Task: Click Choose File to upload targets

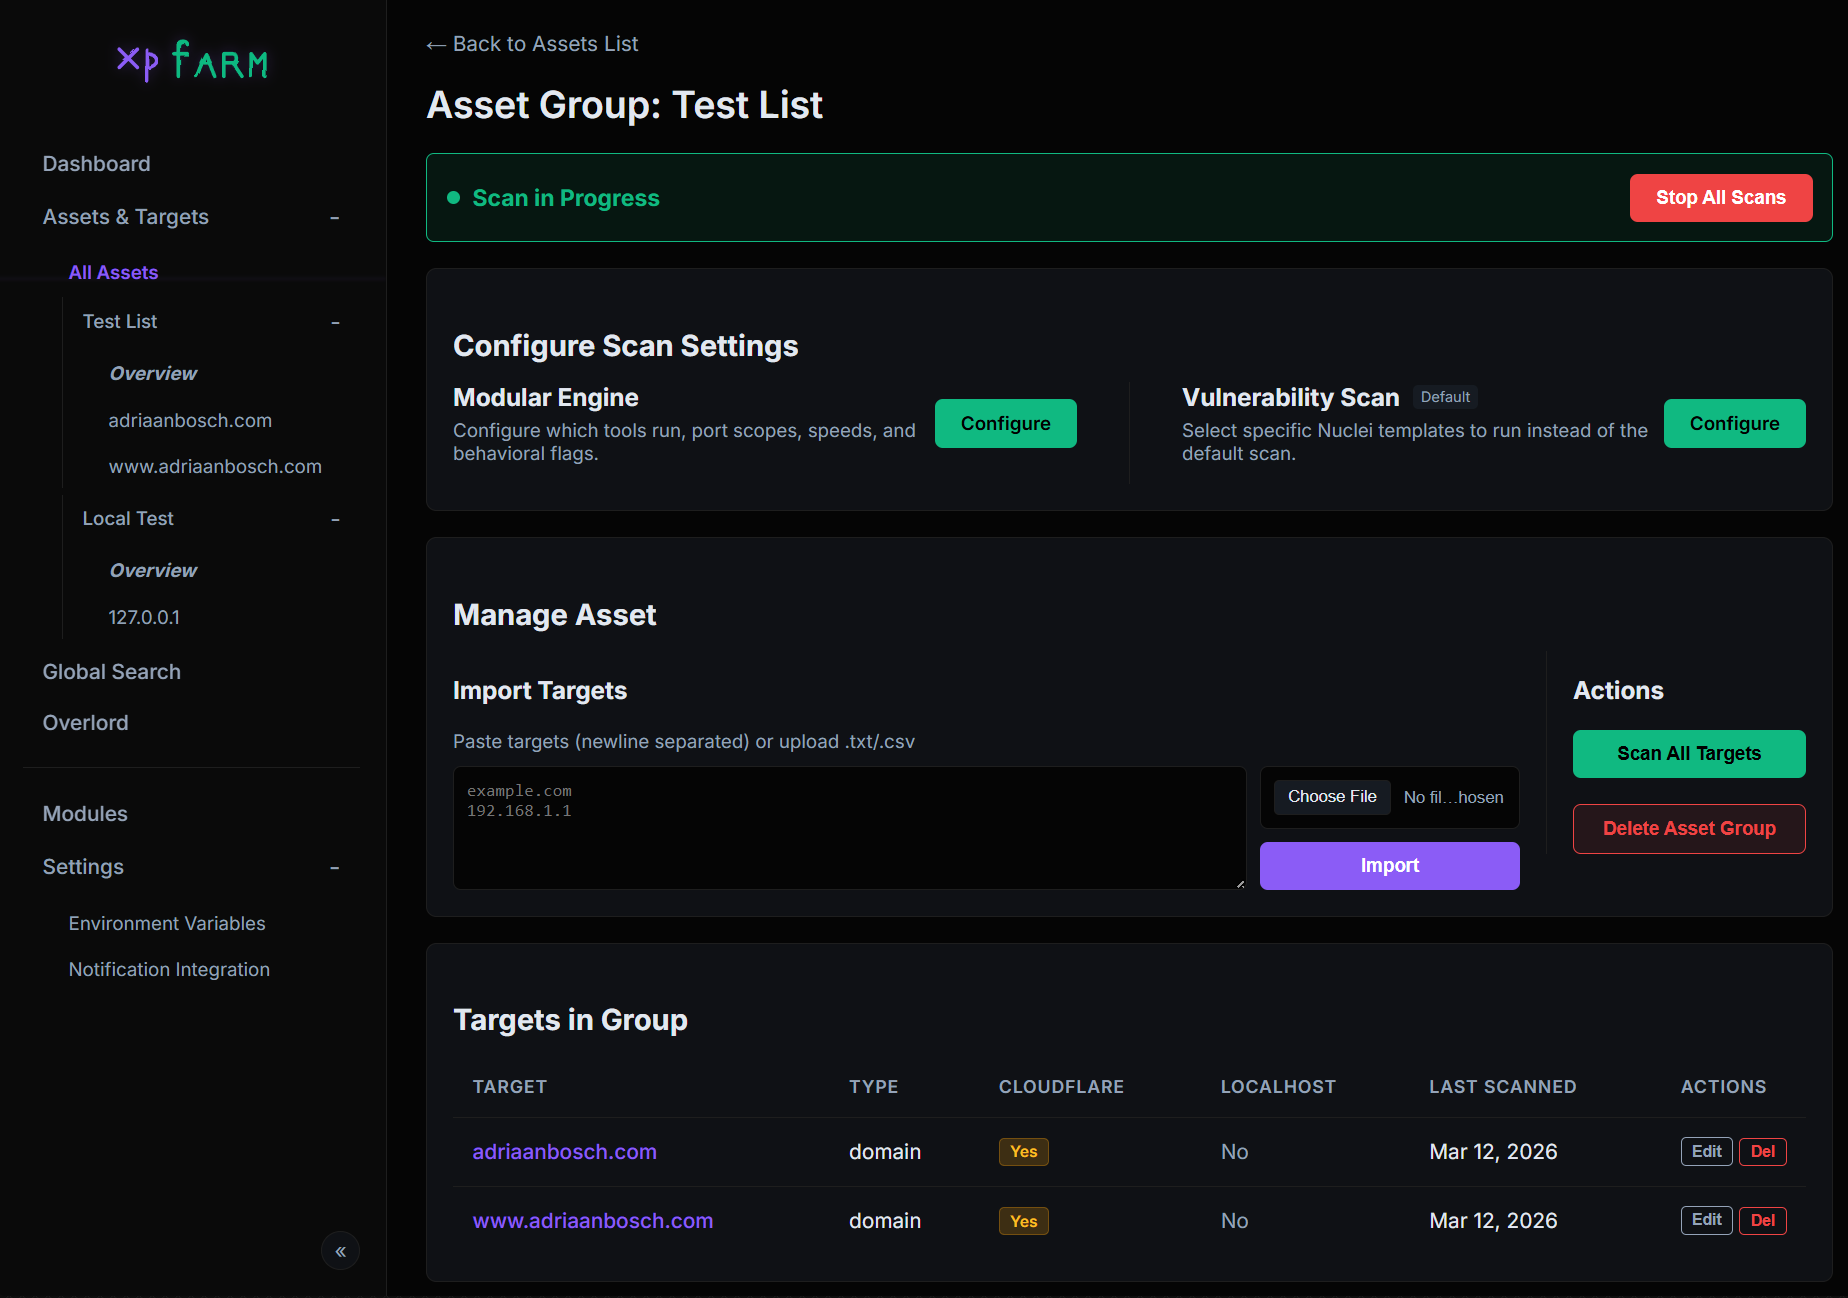Action: tap(1332, 797)
